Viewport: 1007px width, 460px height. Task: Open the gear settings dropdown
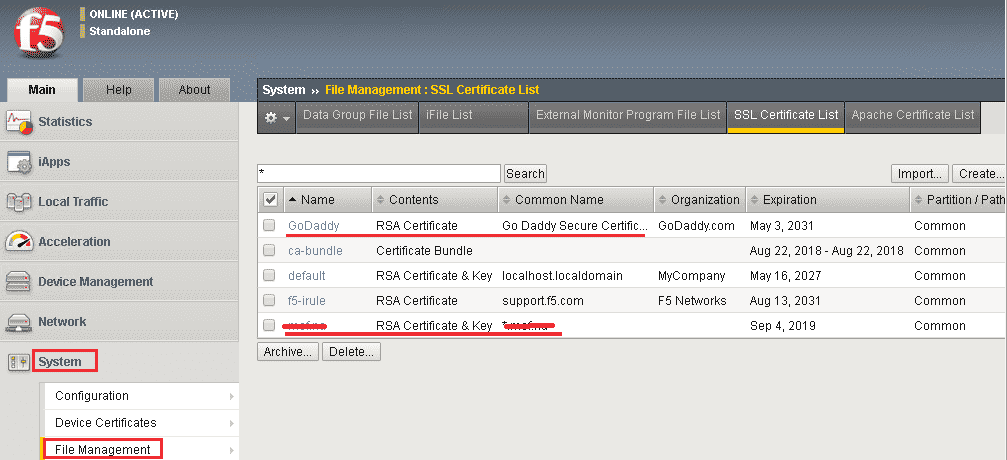277,118
